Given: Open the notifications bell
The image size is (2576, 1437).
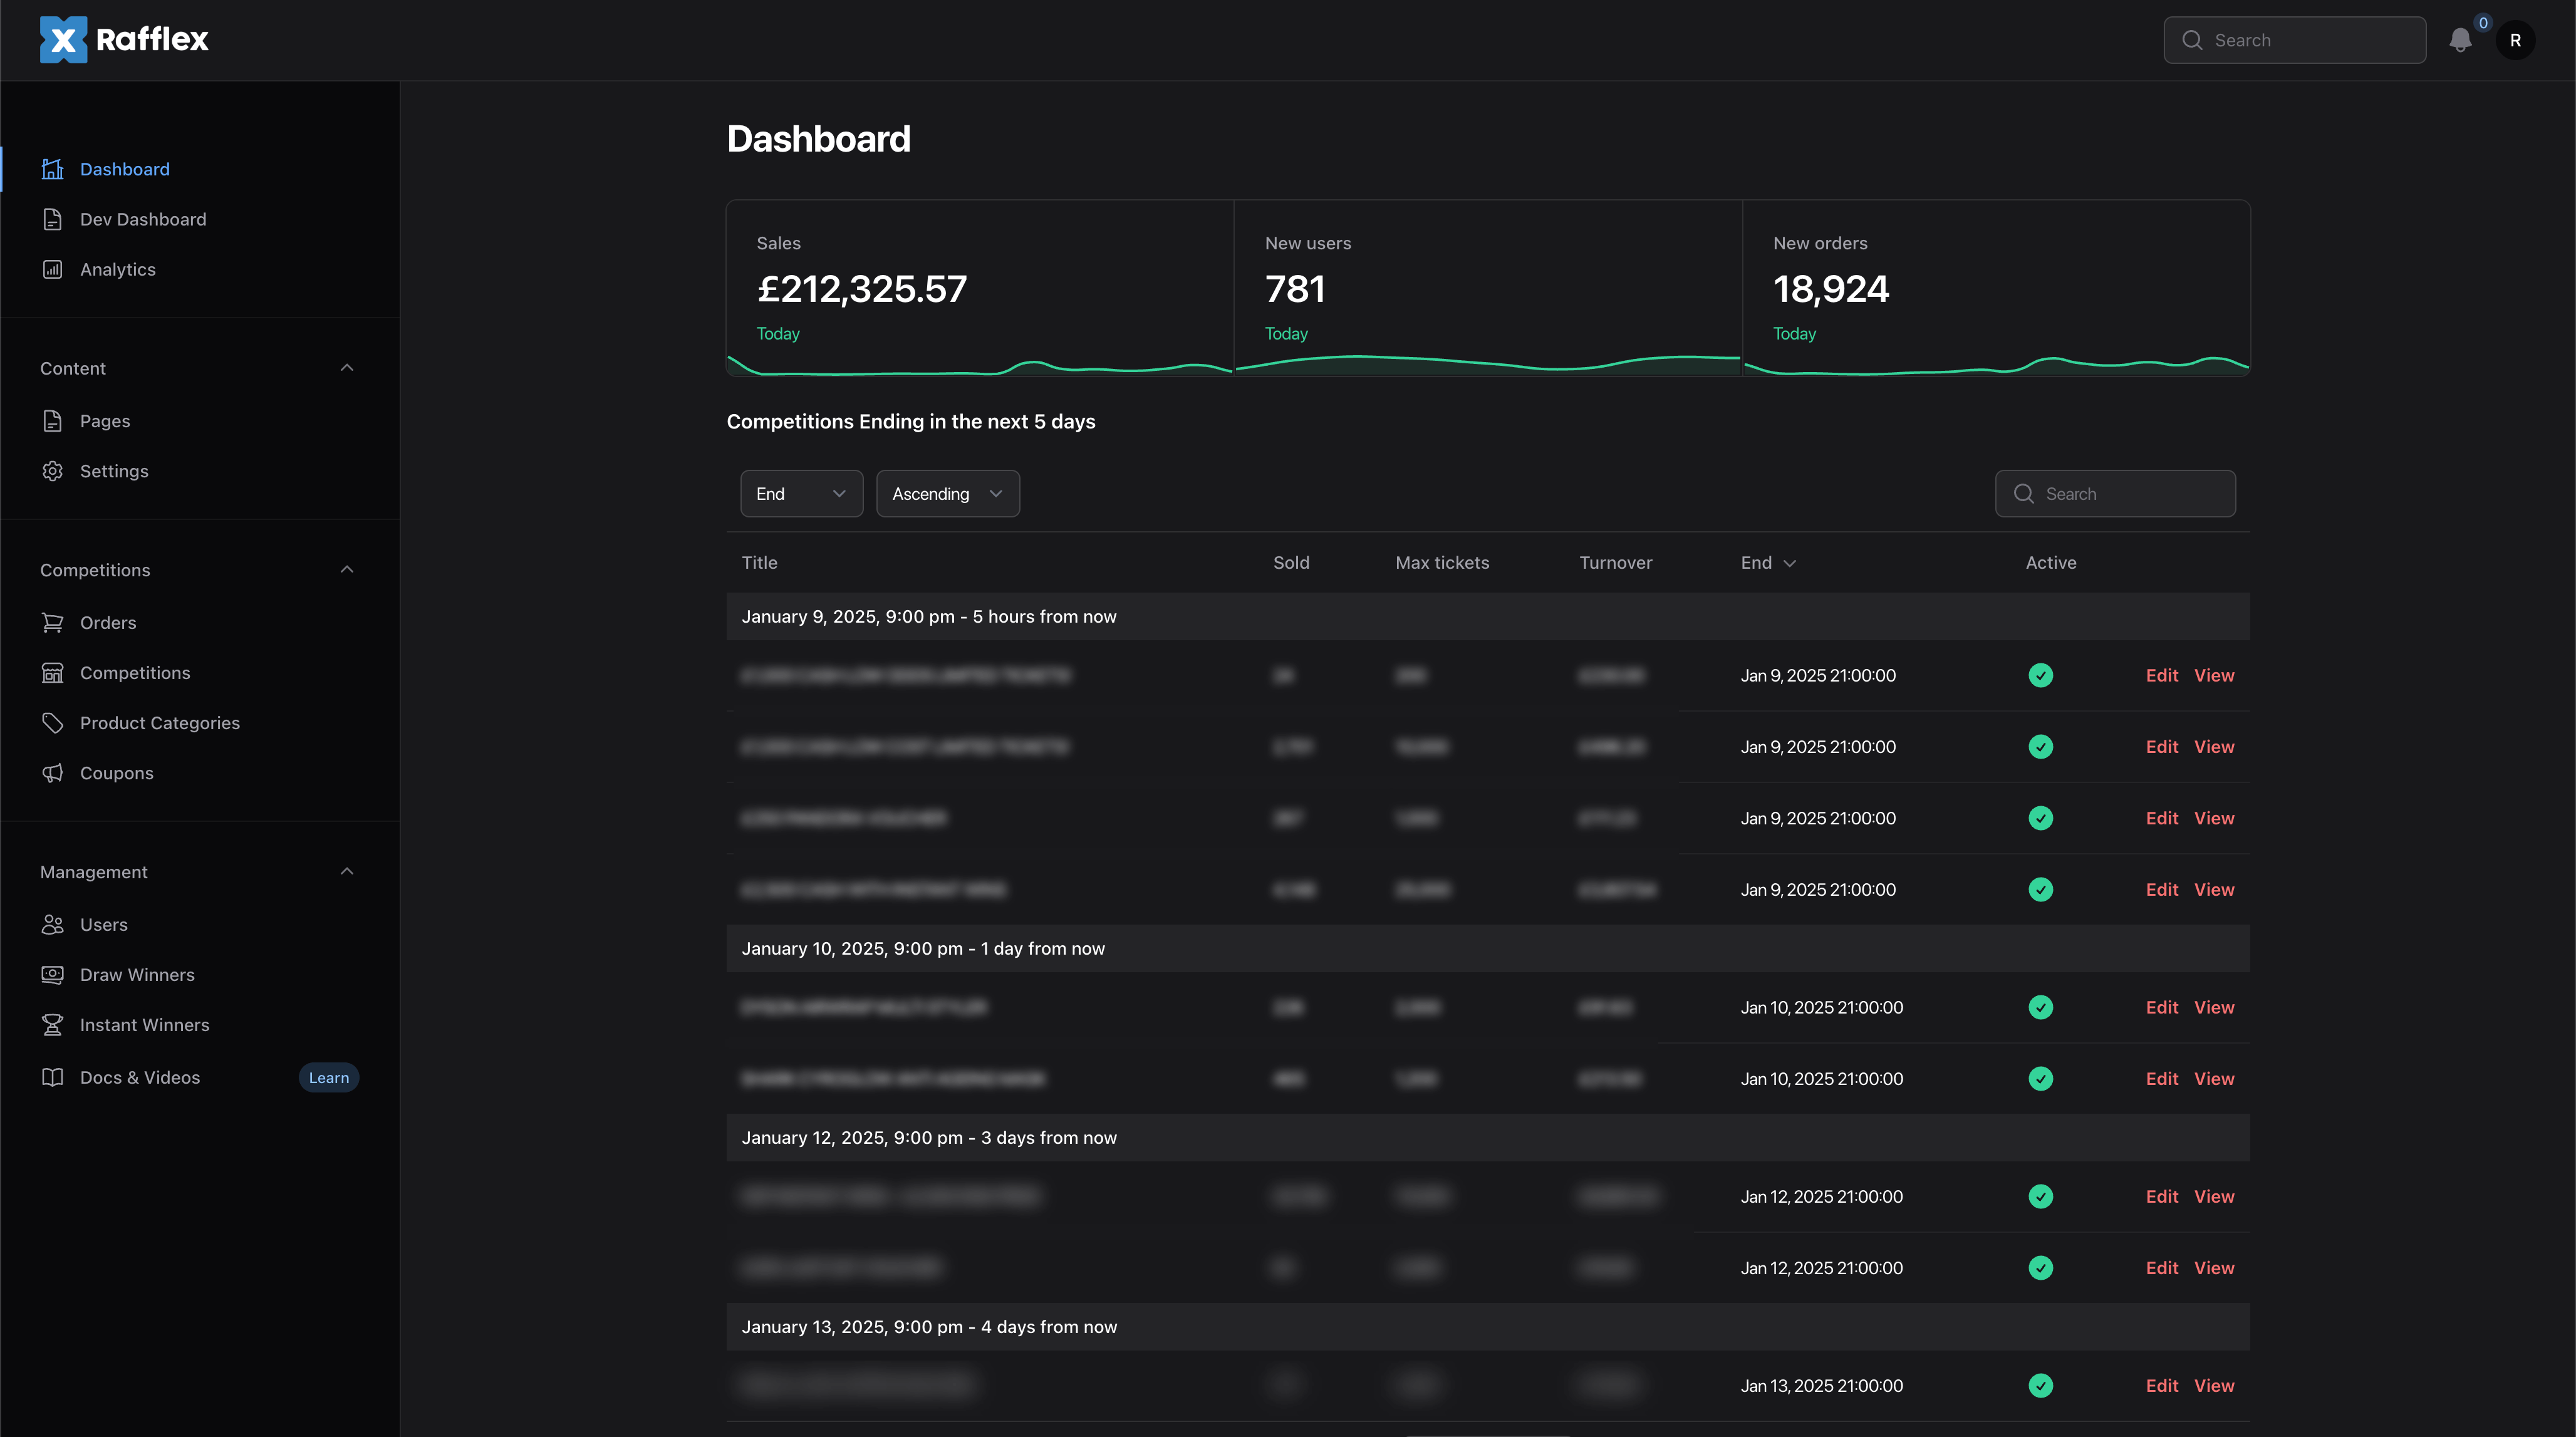Looking at the screenshot, I should point(2461,40).
